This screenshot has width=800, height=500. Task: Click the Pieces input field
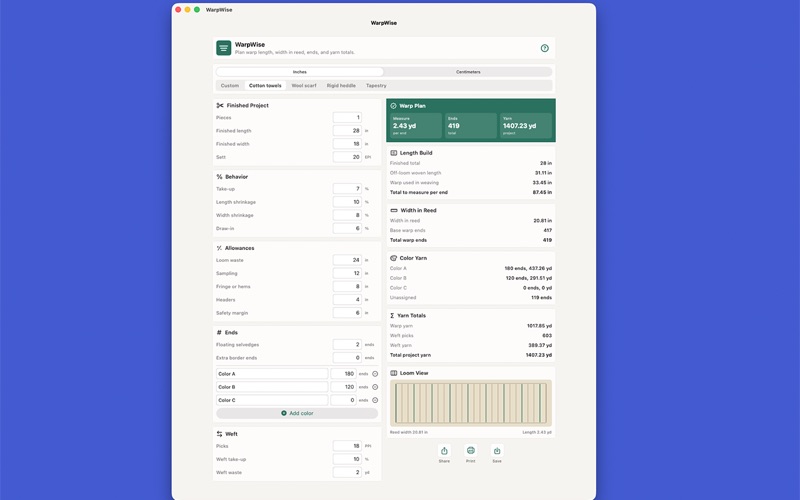(x=347, y=118)
